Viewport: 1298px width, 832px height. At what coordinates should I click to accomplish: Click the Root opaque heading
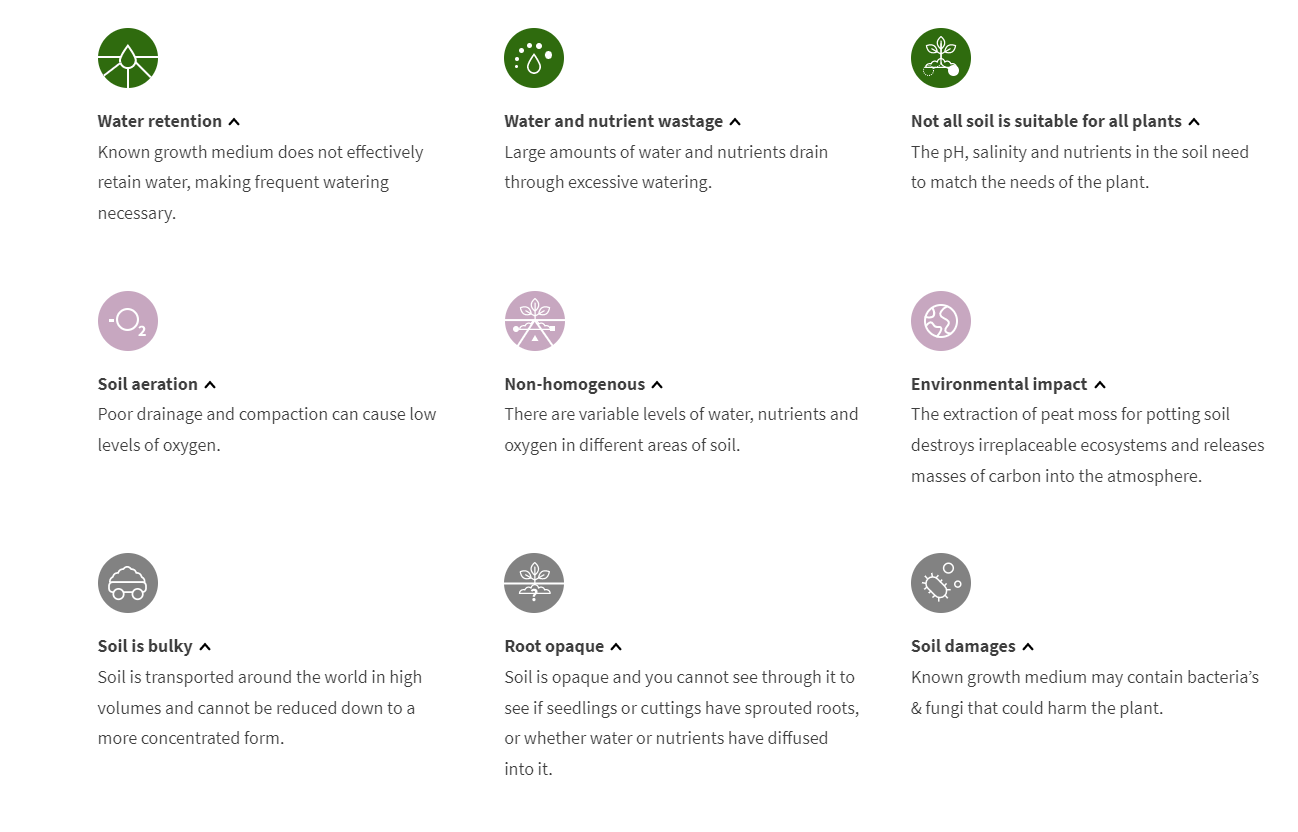pyautogui.click(x=554, y=646)
